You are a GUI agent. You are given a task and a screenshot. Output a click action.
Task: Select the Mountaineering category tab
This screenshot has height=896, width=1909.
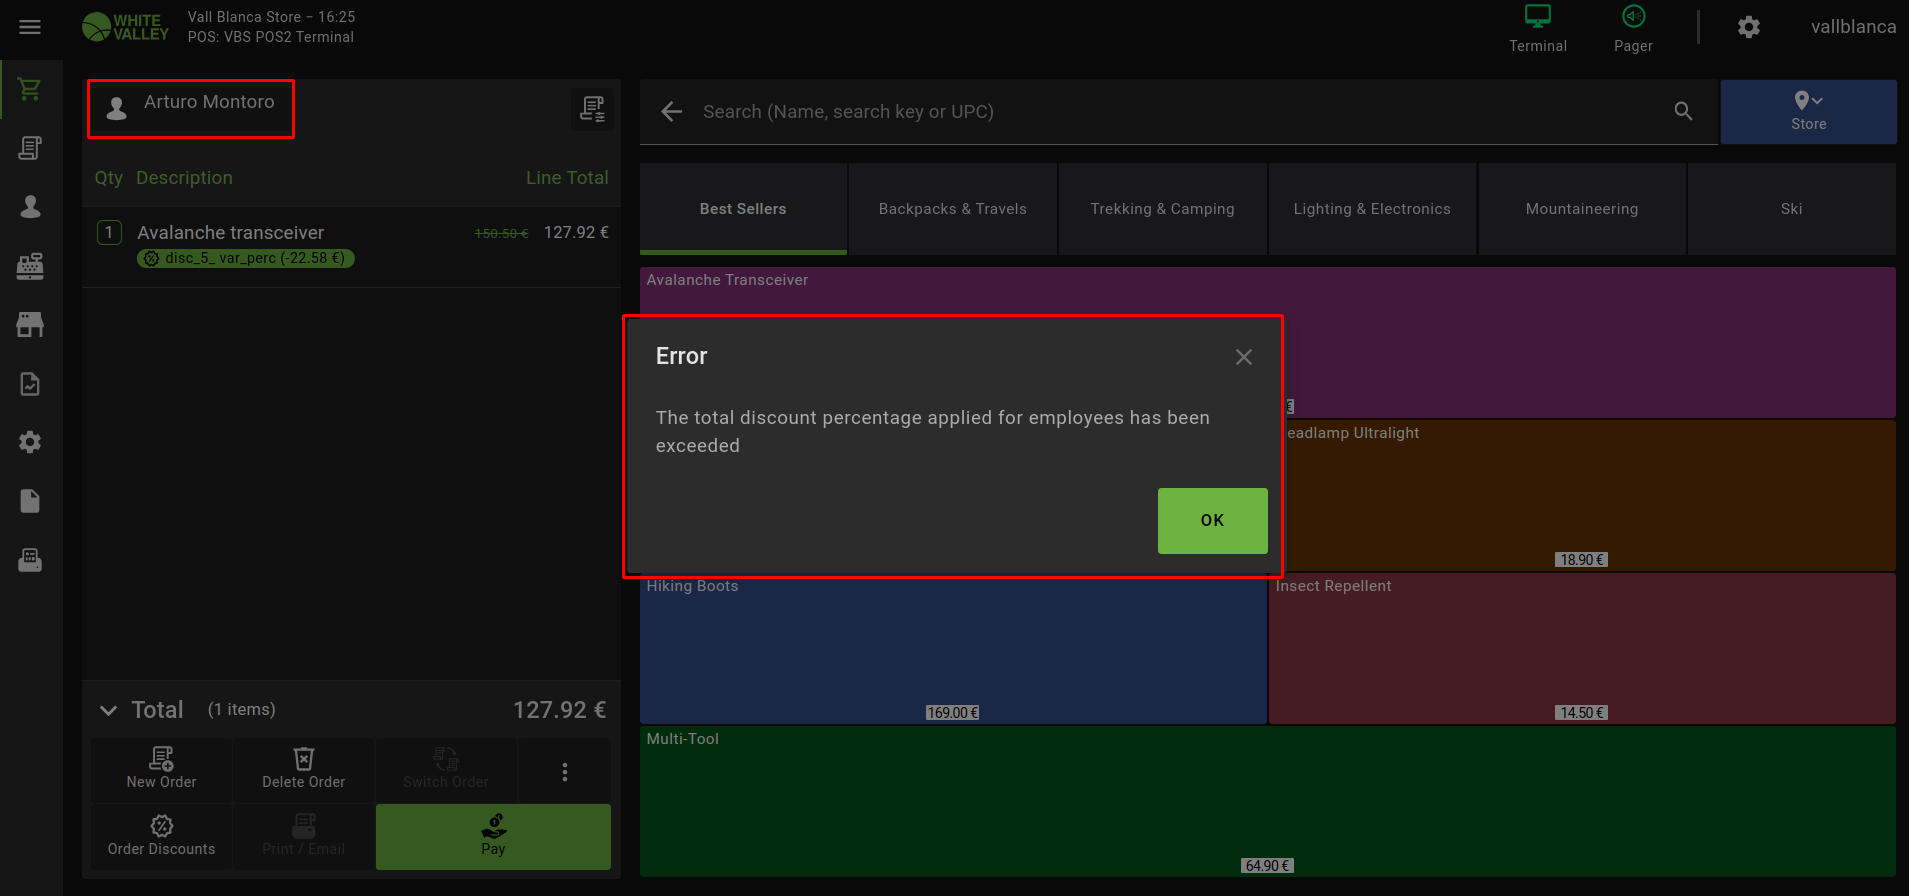(x=1581, y=209)
